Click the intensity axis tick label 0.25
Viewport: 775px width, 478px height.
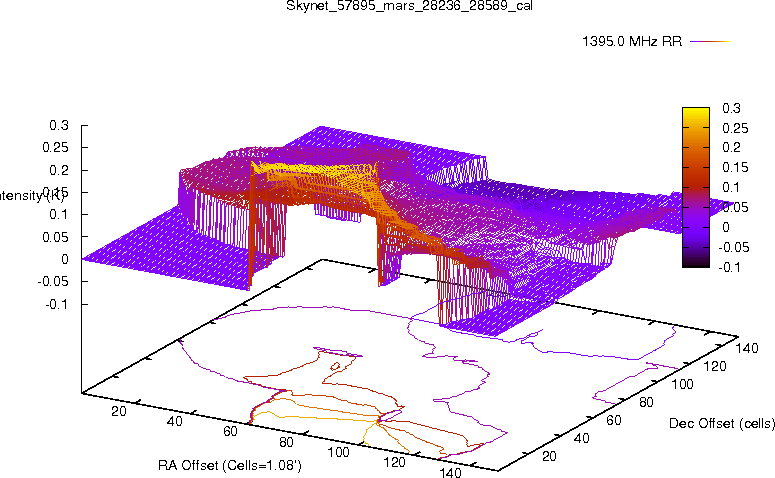pyautogui.click(x=55, y=147)
